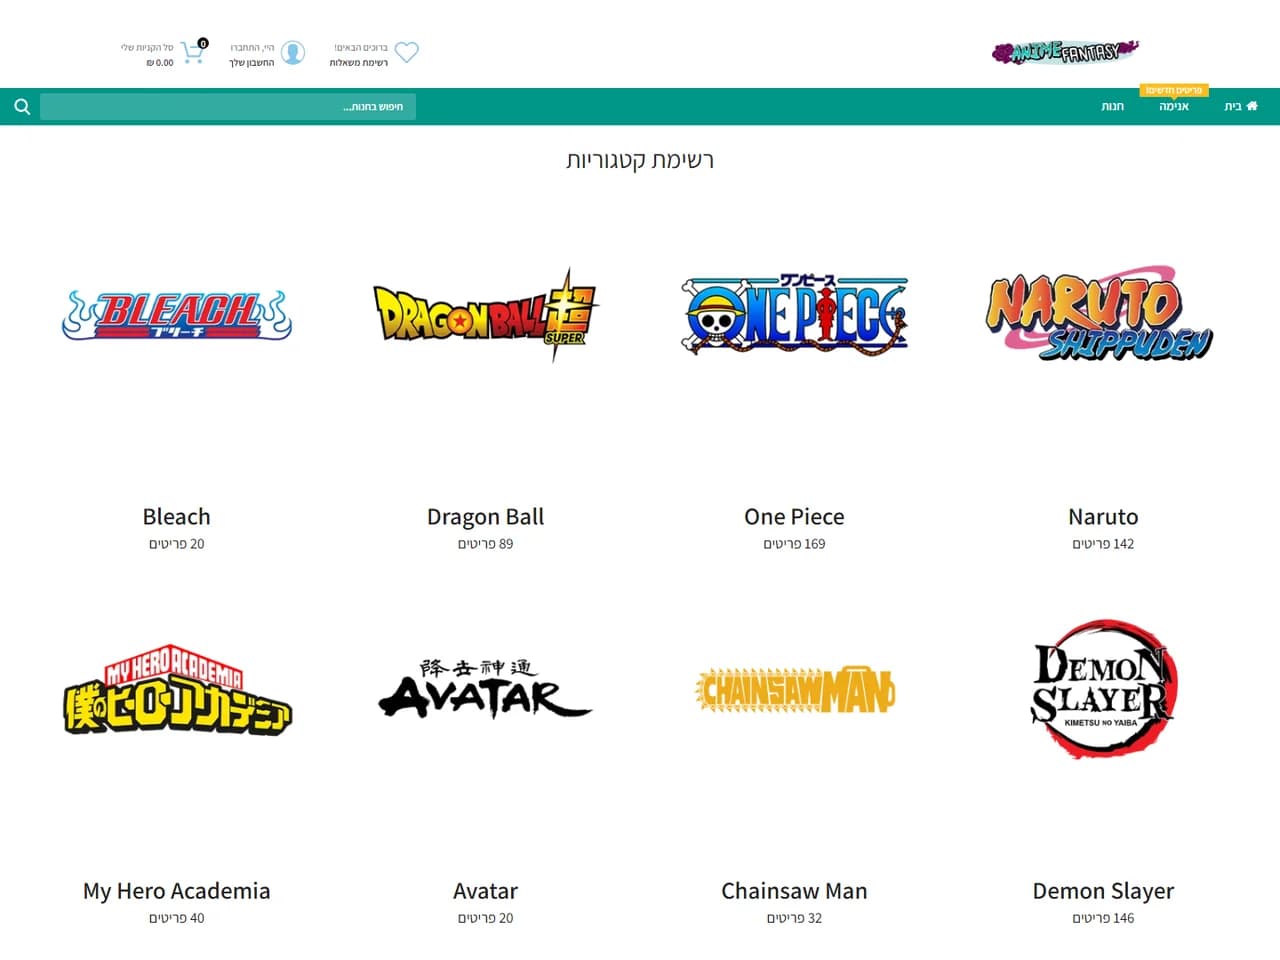Go to the Dragon Ball category title

coord(486,517)
